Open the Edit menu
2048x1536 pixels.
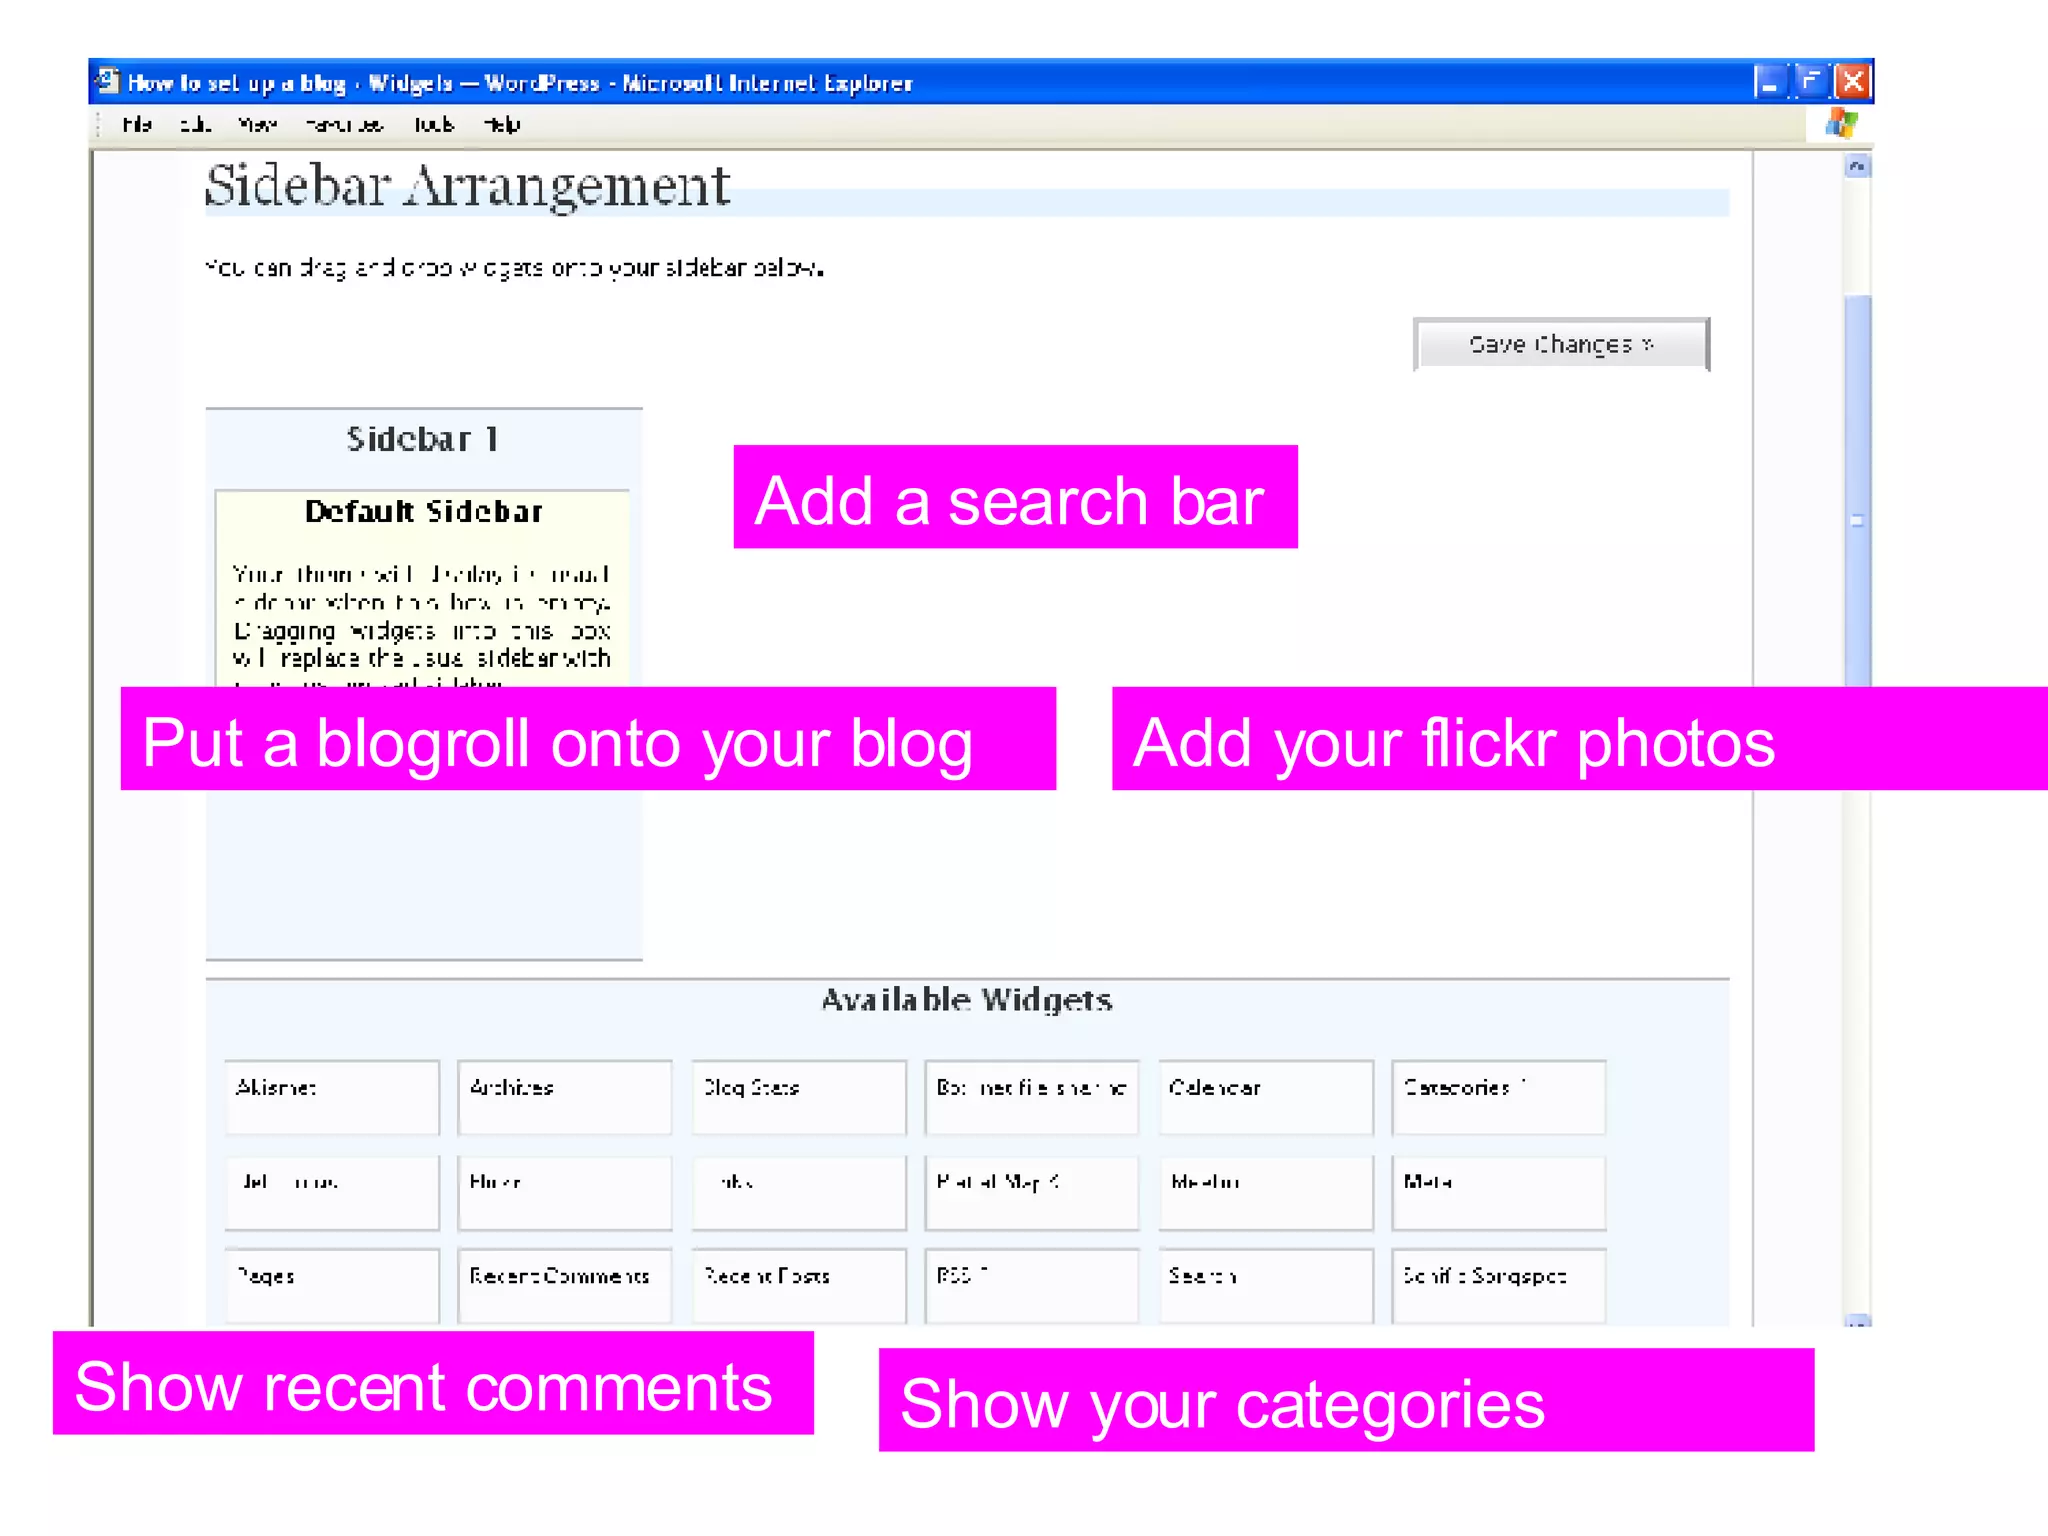pos(195,125)
